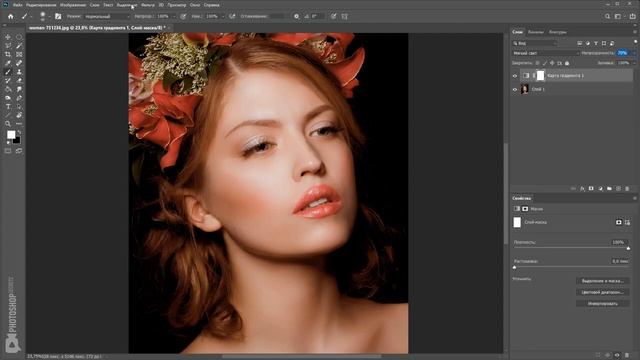Select the Horizontal Type tool
The image size is (640, 360).
coord(8,107)
